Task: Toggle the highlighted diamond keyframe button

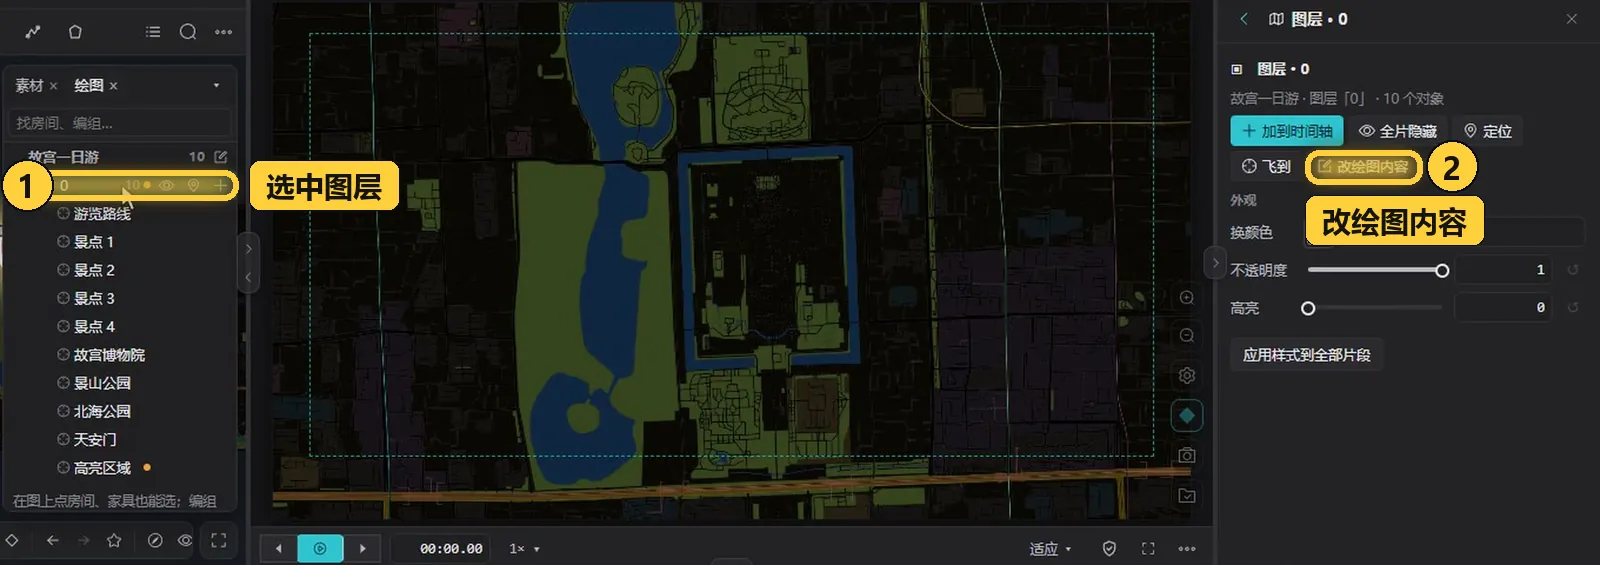Action: coord(1187,415)
